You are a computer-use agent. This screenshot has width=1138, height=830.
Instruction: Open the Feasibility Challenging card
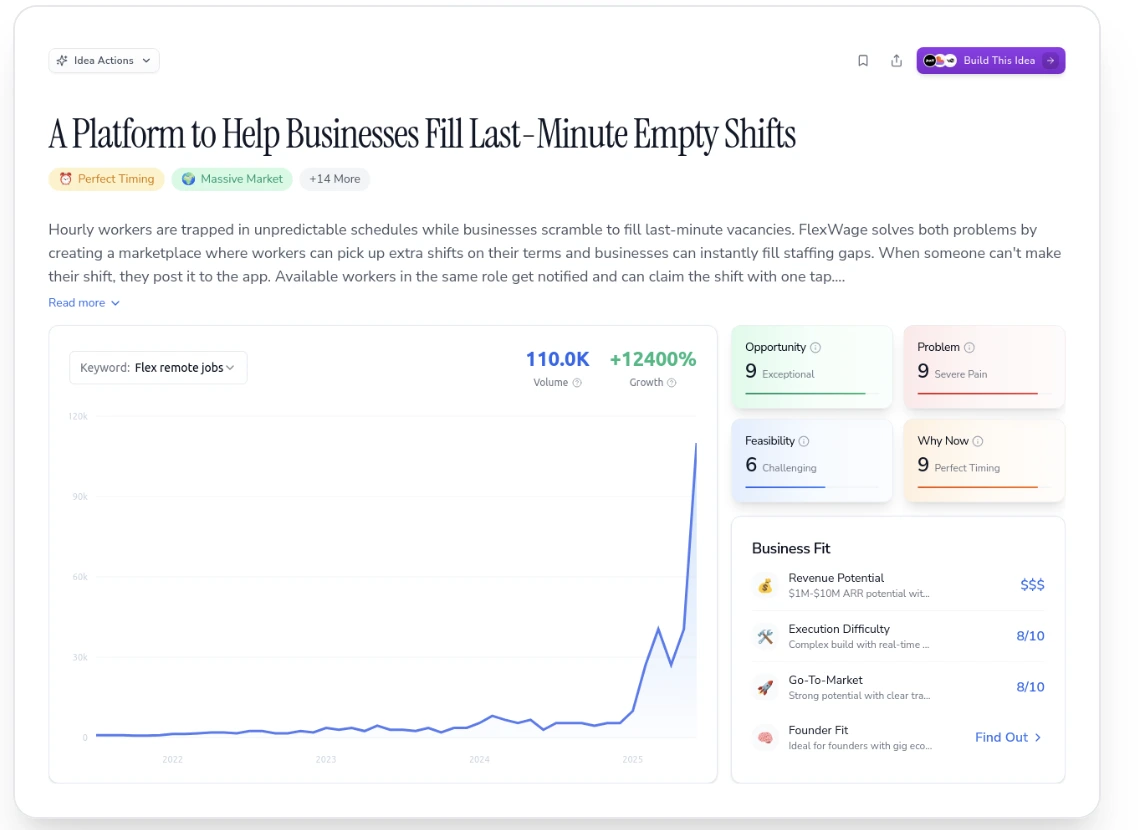point(811,461)
